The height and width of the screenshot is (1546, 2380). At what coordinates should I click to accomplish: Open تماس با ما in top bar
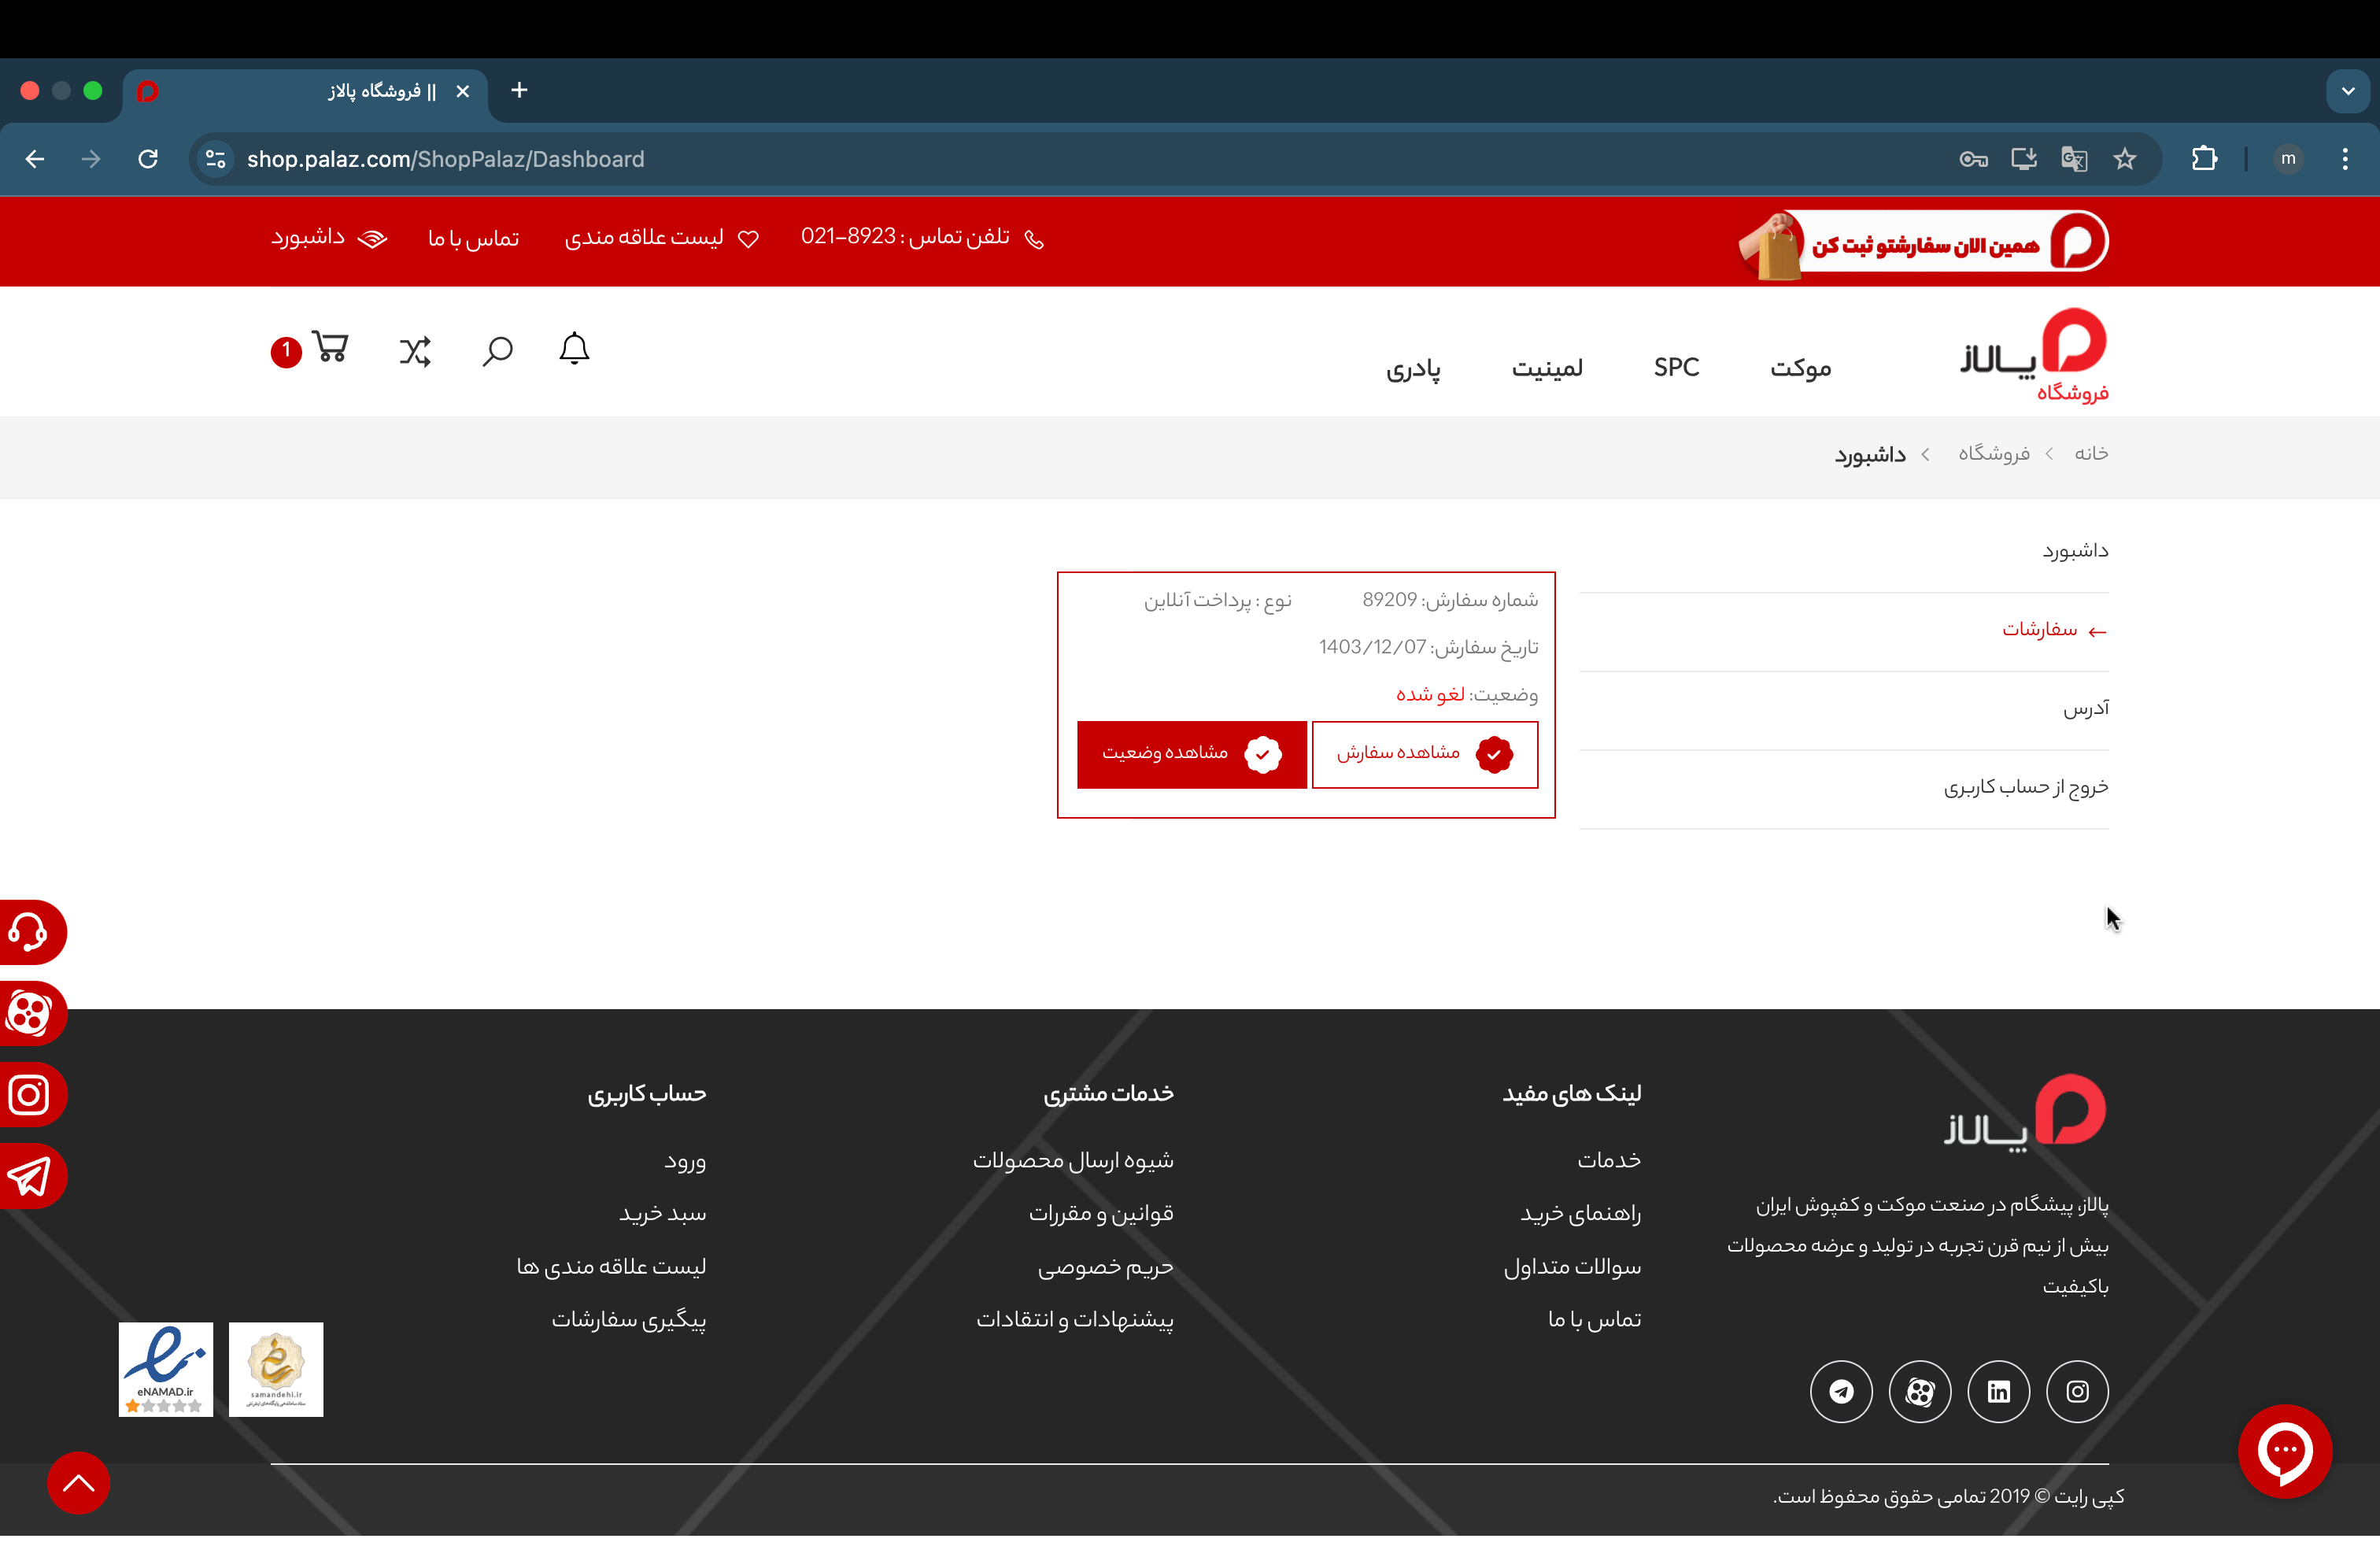[x=473, y=239]
